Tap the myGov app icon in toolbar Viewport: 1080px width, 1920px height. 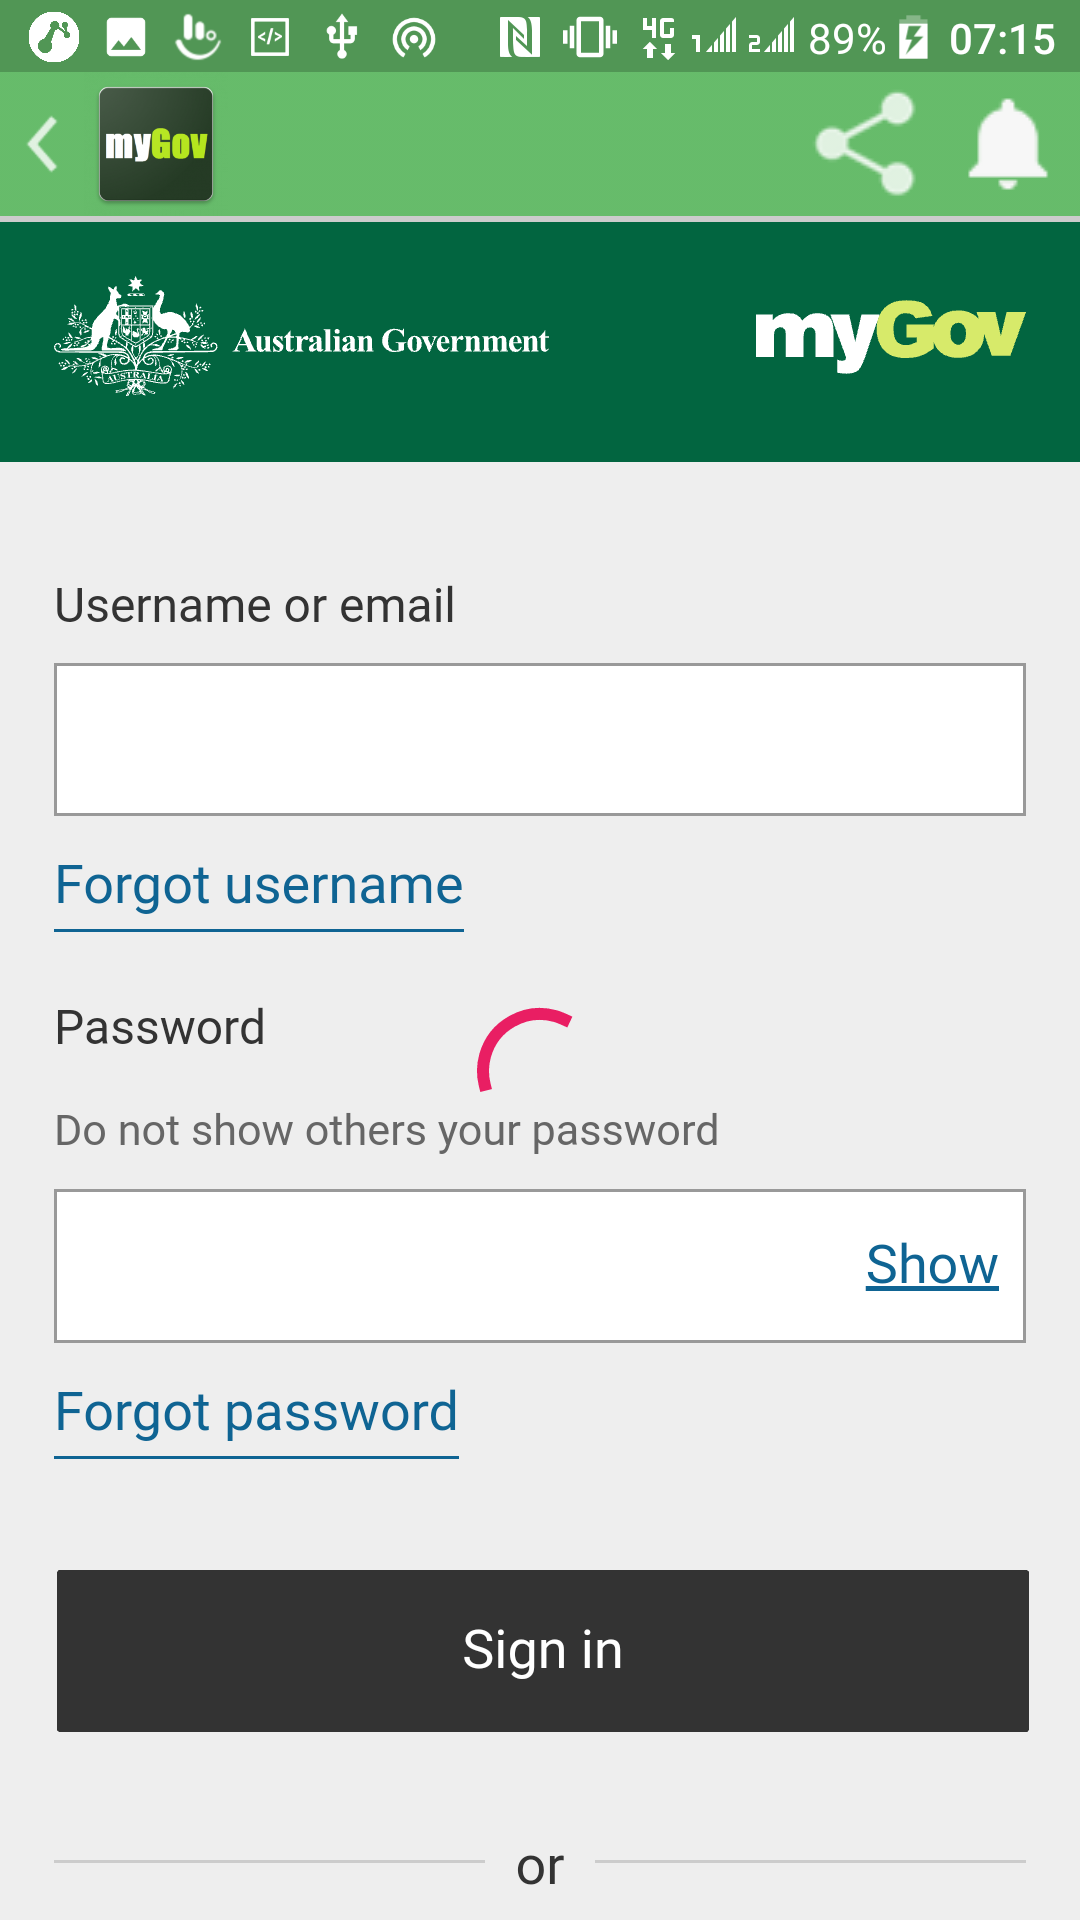156,145
